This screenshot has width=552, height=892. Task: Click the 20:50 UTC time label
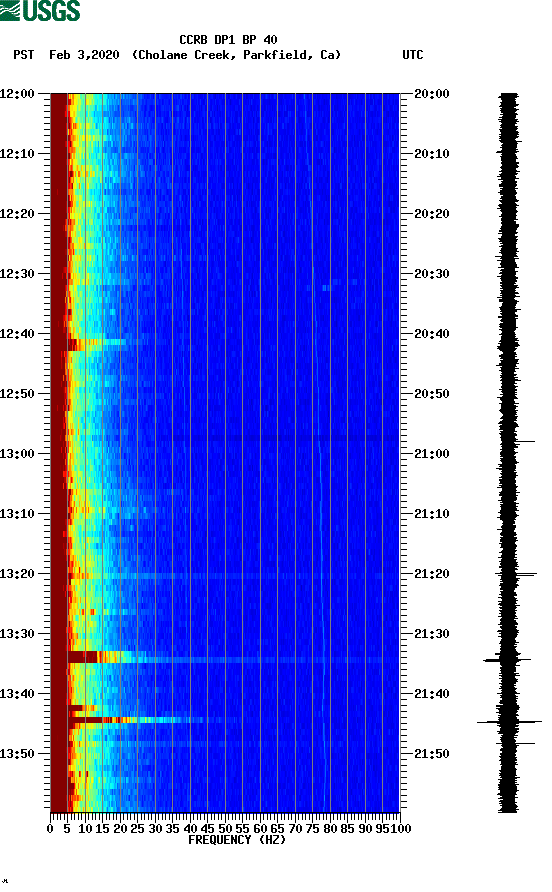coord(432,394)
